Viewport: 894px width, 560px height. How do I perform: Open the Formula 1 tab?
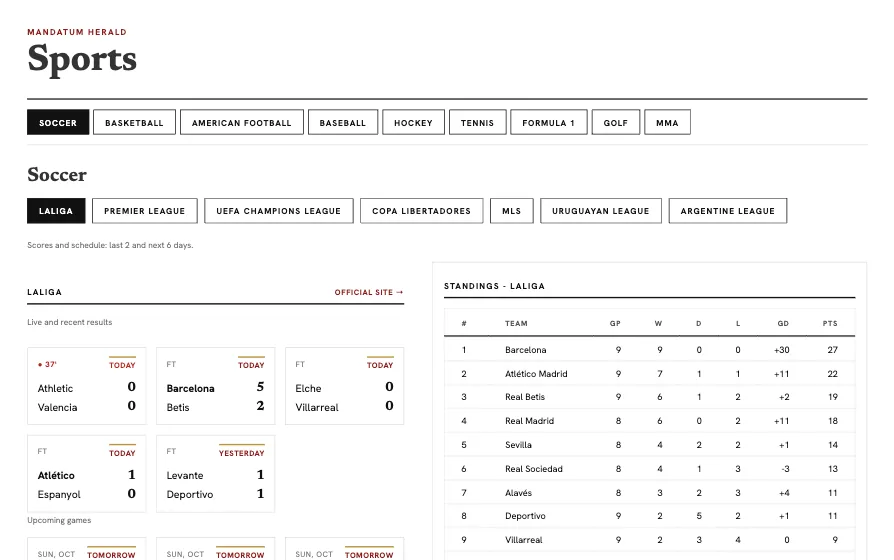548,122
